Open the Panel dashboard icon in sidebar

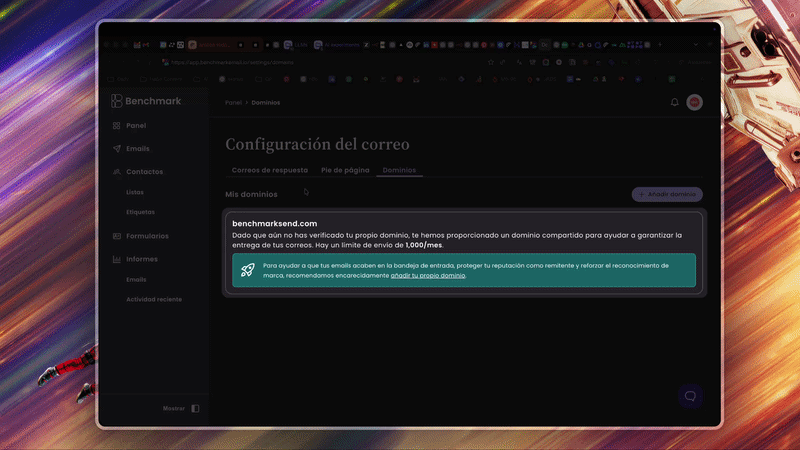(x=116, y=126)
